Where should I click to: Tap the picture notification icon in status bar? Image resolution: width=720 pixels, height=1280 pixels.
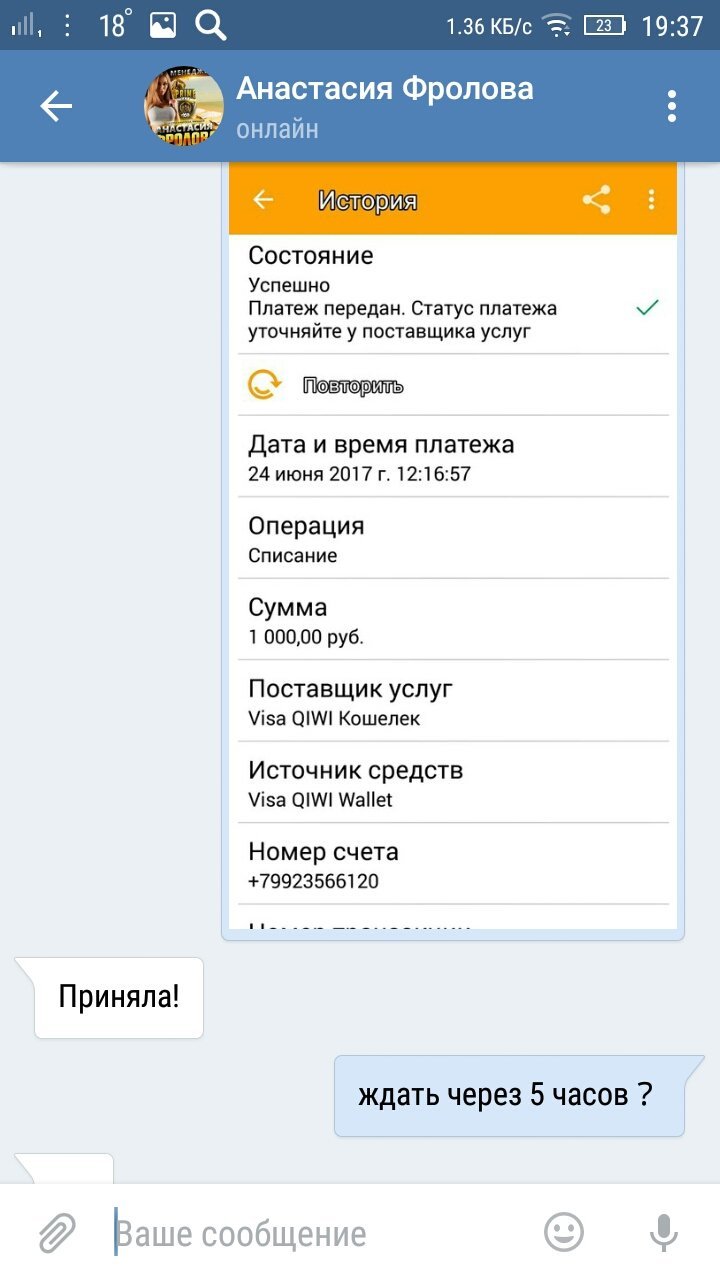click(x=163, y=25)
